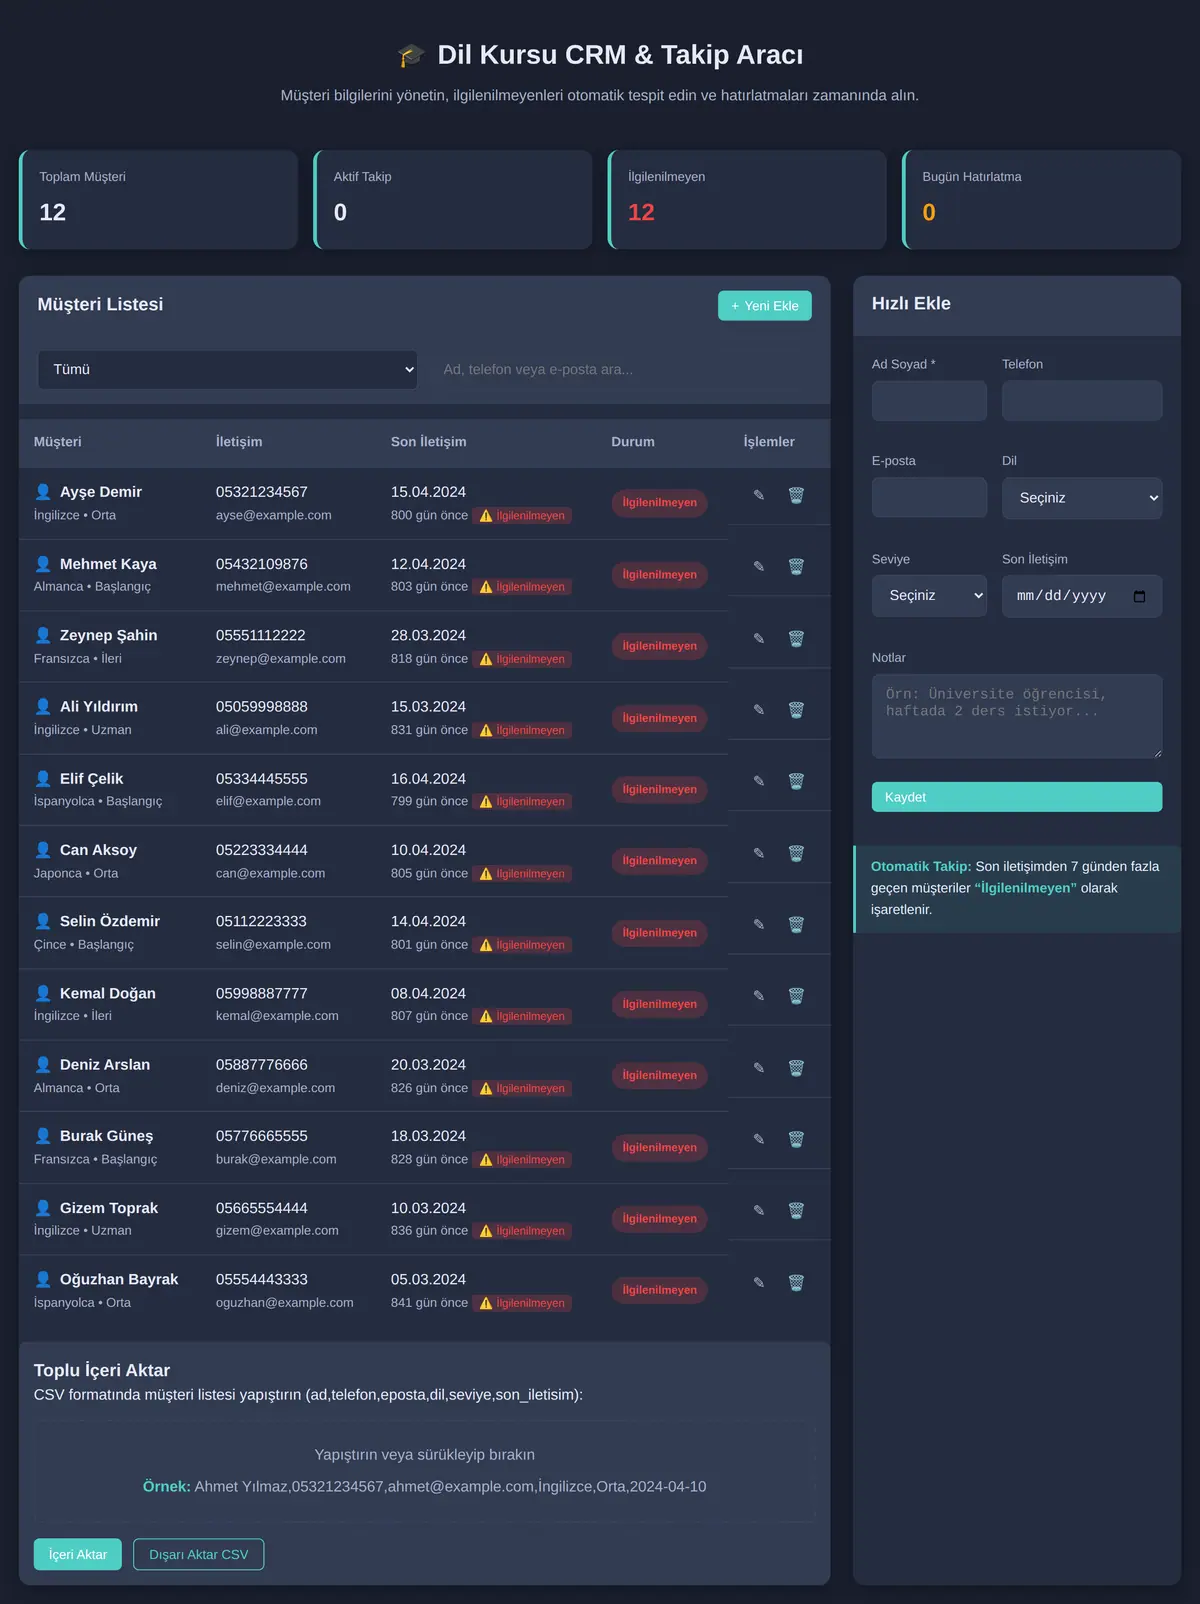
Task: Click the Telefon input field
Action: [x=1082, y=401]
